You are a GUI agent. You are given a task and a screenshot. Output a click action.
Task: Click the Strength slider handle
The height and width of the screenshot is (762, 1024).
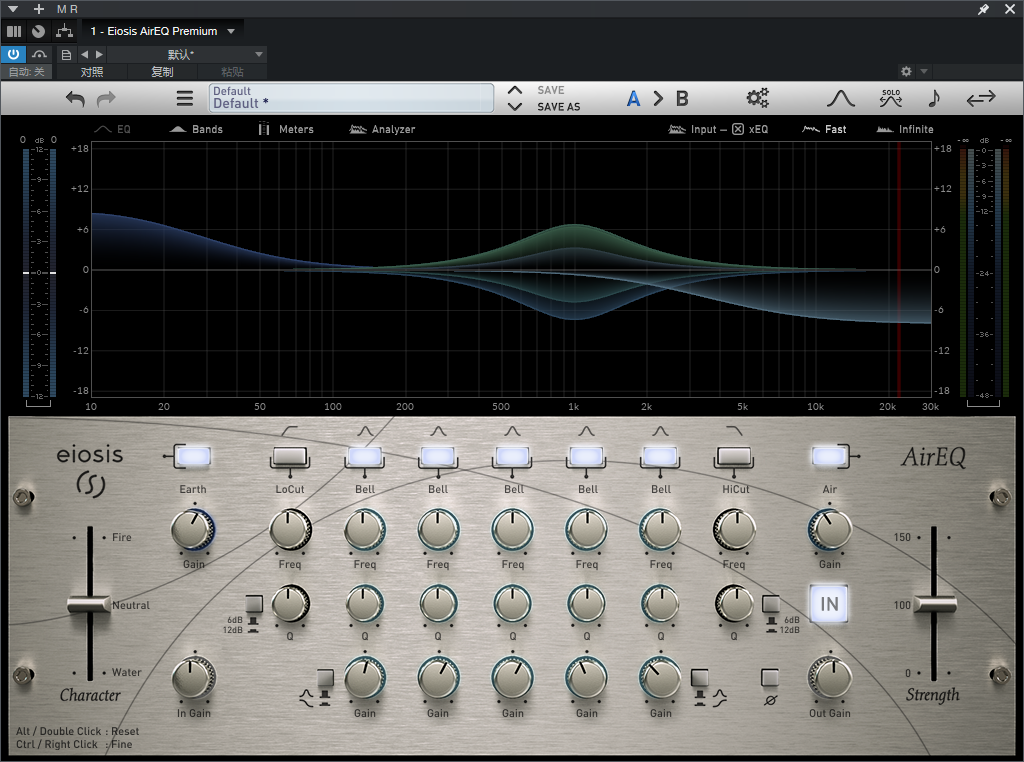pyautogui.click(x=935, y=603)
